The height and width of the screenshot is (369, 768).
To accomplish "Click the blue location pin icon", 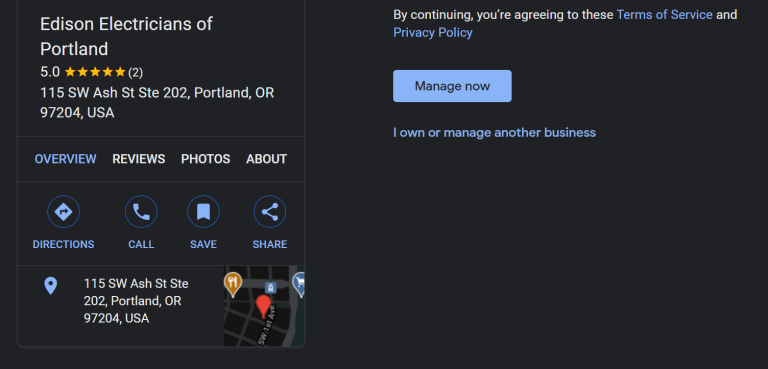I will [x=50, y=286].
